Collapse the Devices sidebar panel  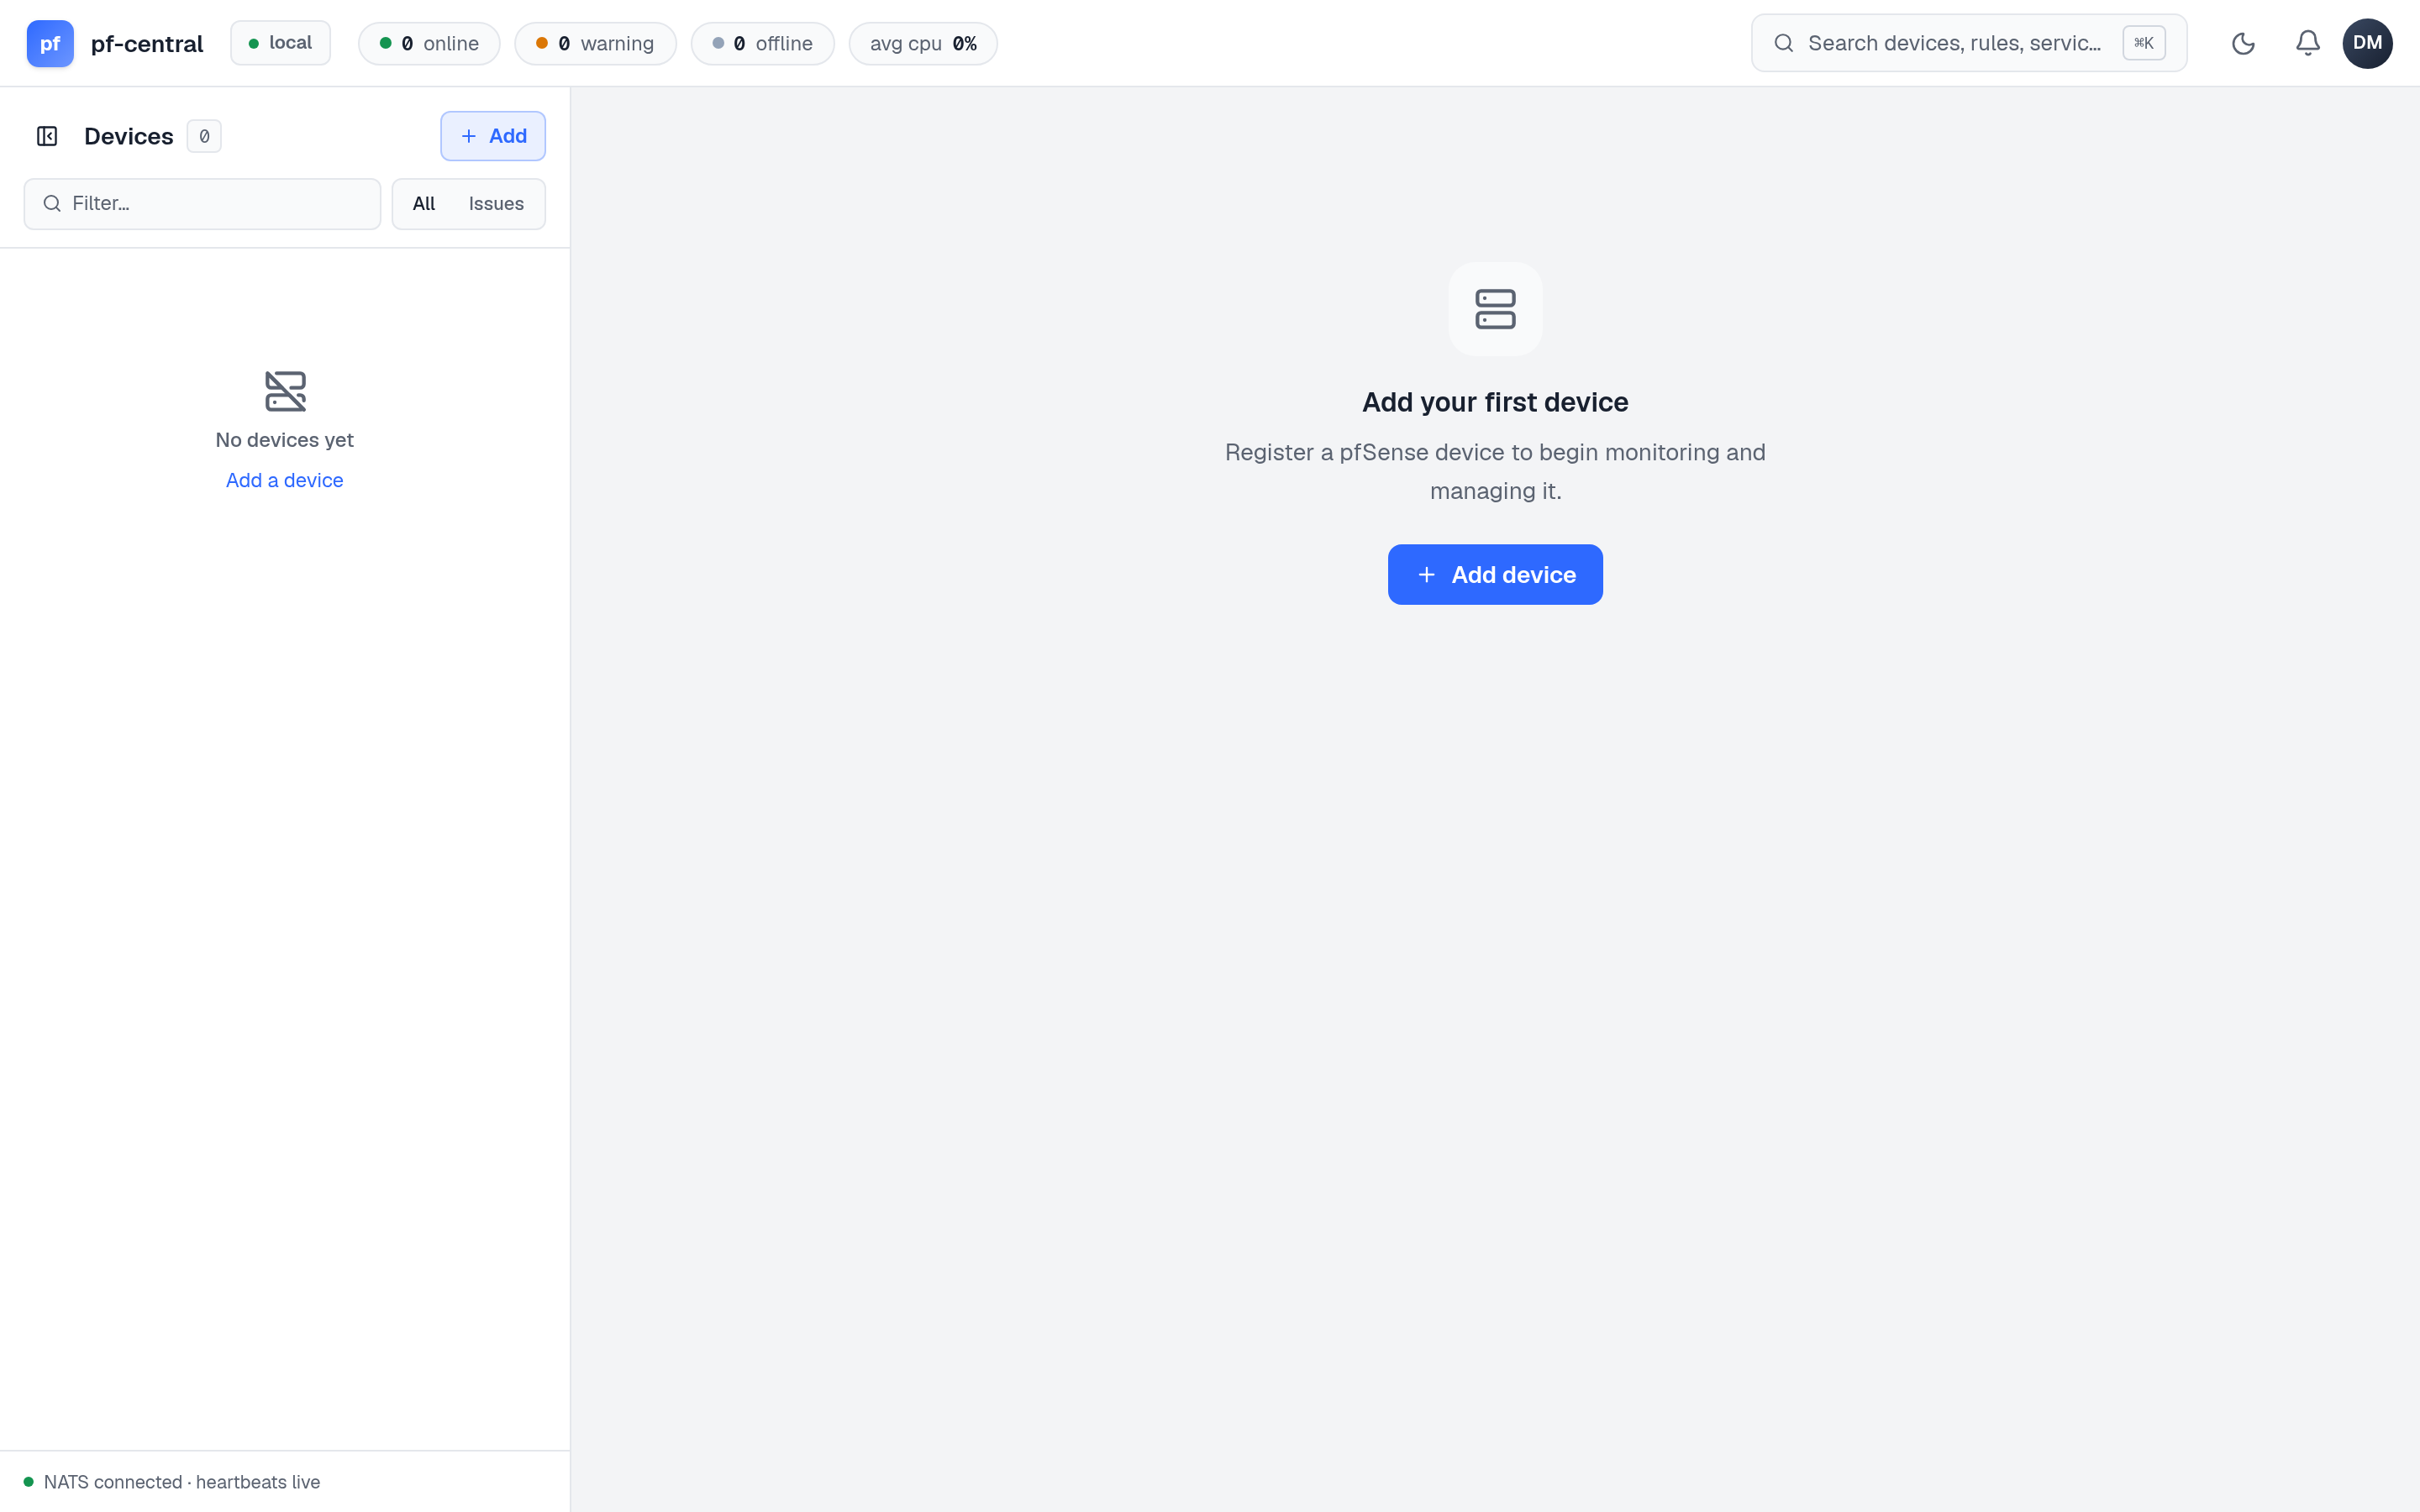click(x=47, y=136)
